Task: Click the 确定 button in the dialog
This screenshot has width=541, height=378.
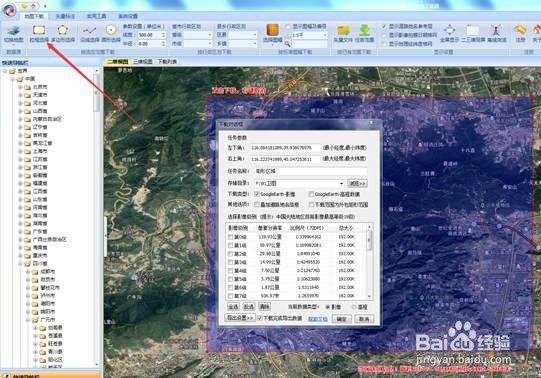Action: 341,319
